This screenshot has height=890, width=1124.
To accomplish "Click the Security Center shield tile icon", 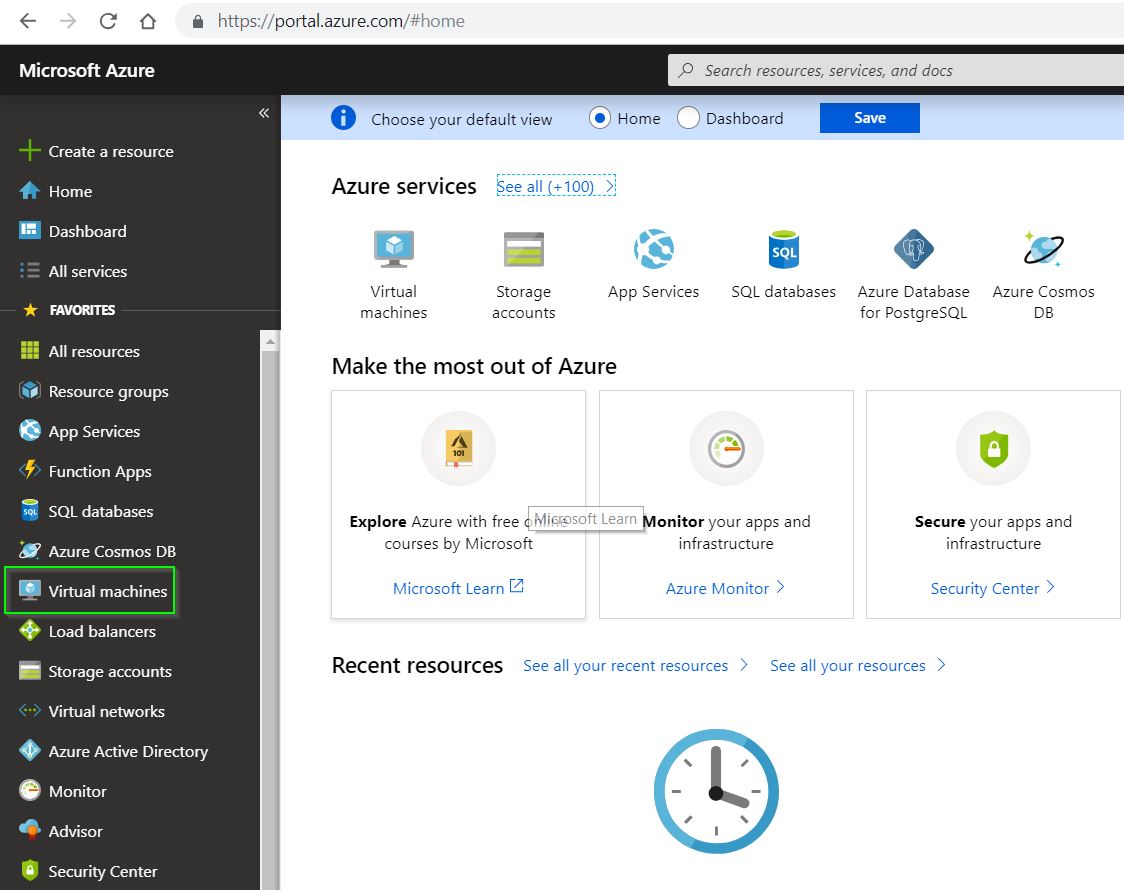I will [993, 449].
